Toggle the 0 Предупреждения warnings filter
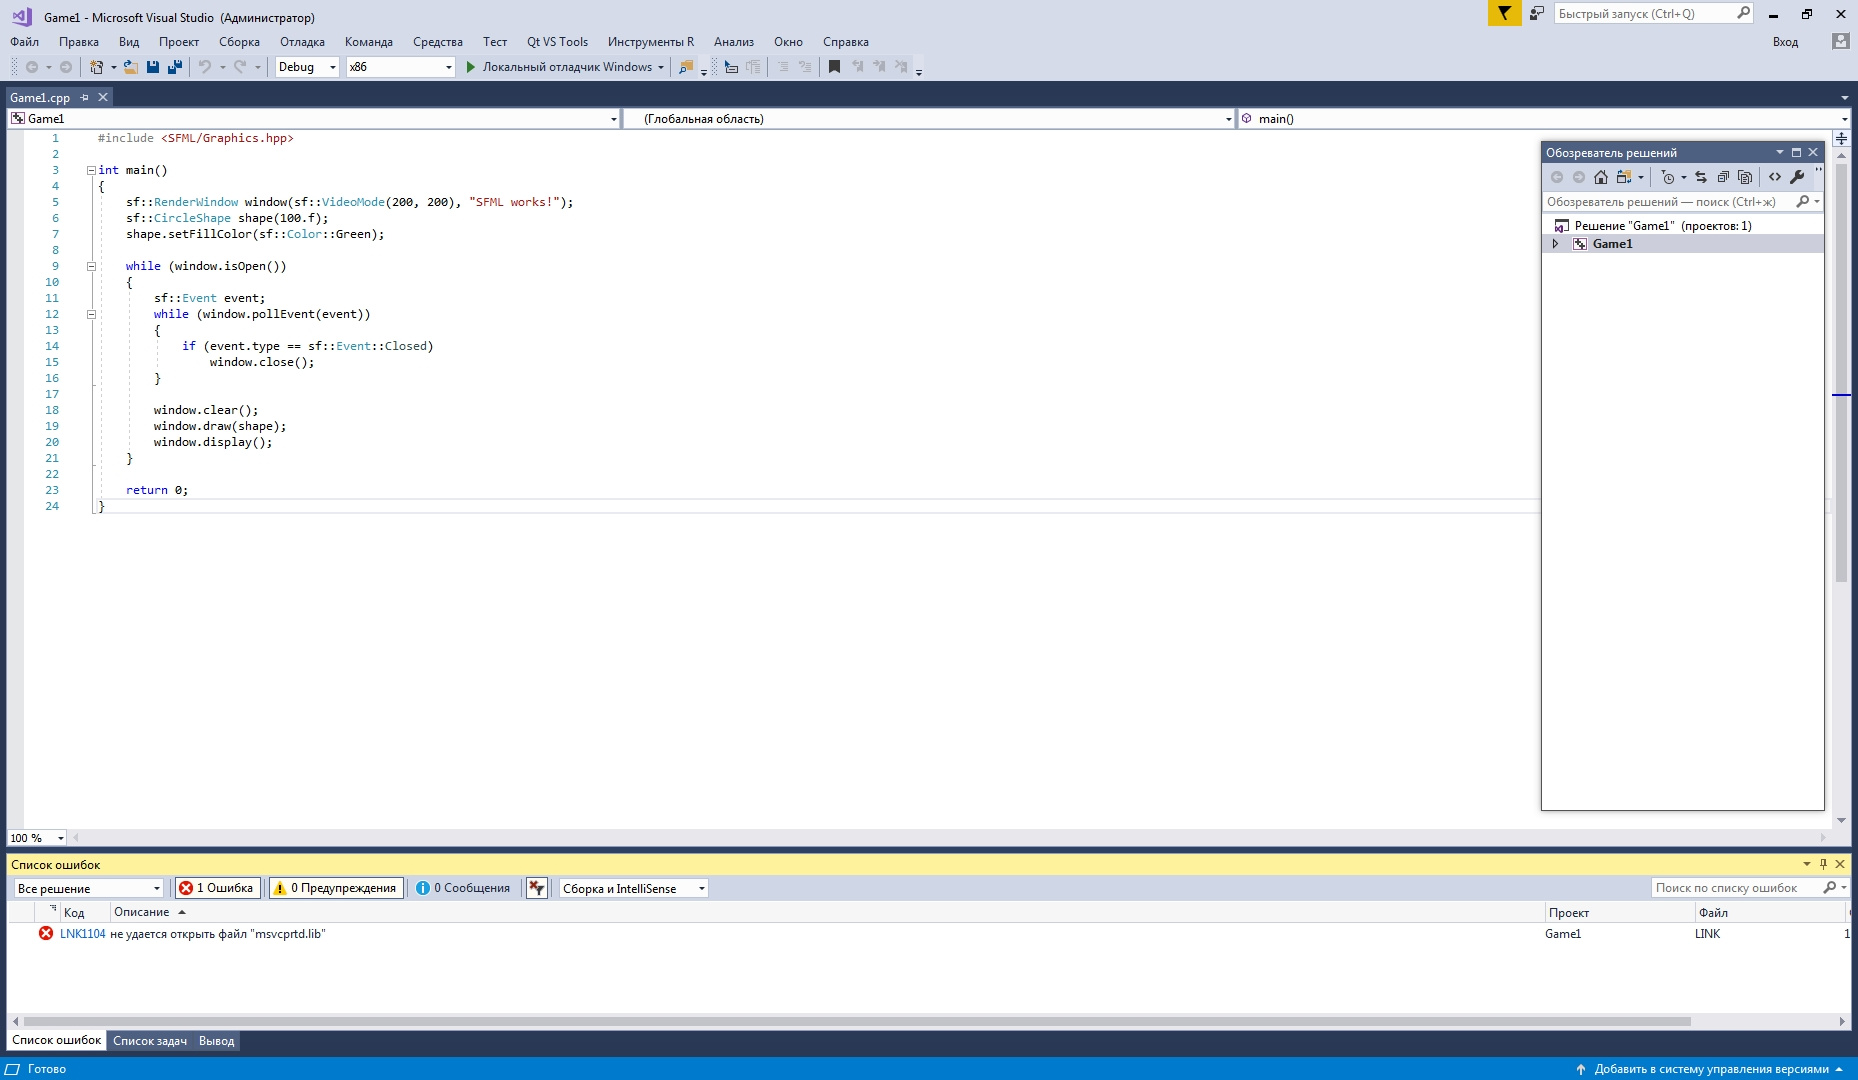 point(336,888)
